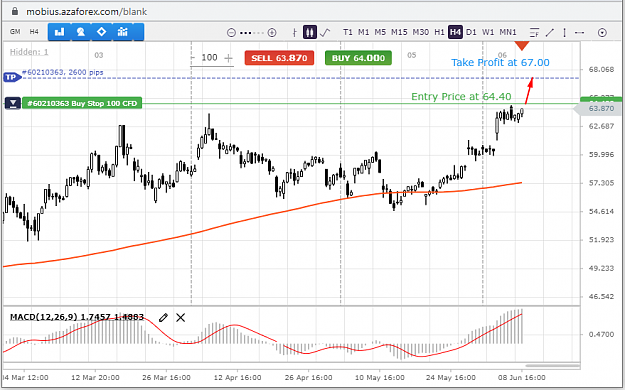The height and width of the screenshot is (390, 625).
Task: Select the M1 timeframe
Action: [x=363, y=32]
